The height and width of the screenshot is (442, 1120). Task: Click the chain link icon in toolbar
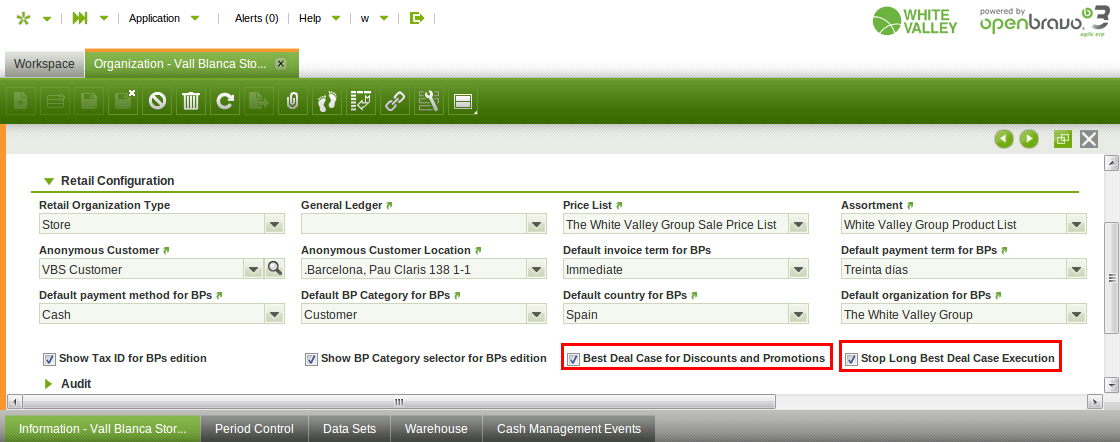(x=395, y=101)
